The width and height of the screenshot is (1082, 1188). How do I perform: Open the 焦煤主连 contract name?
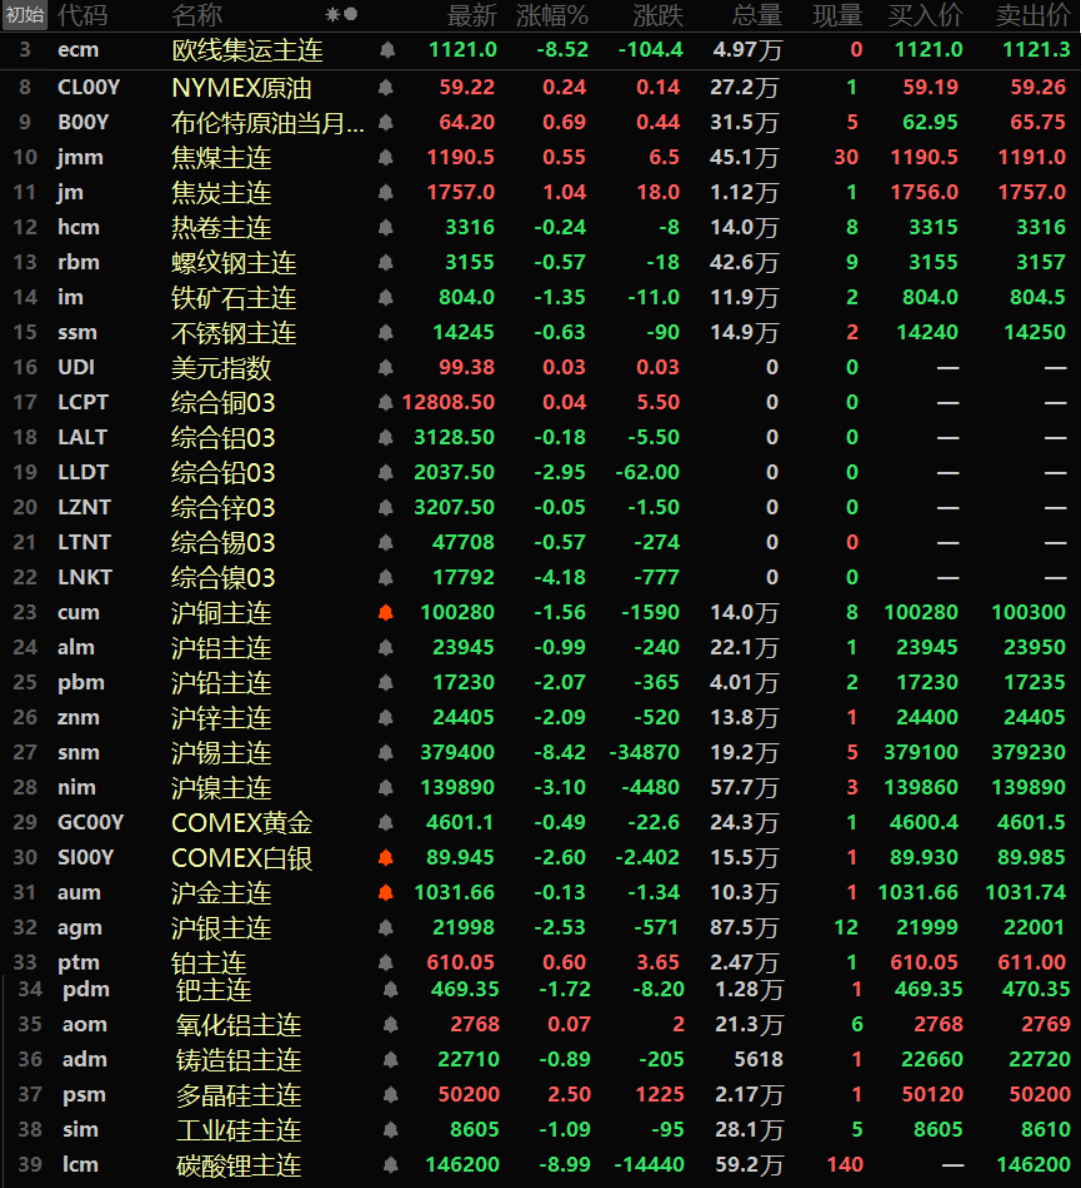(x=221, y=158)
